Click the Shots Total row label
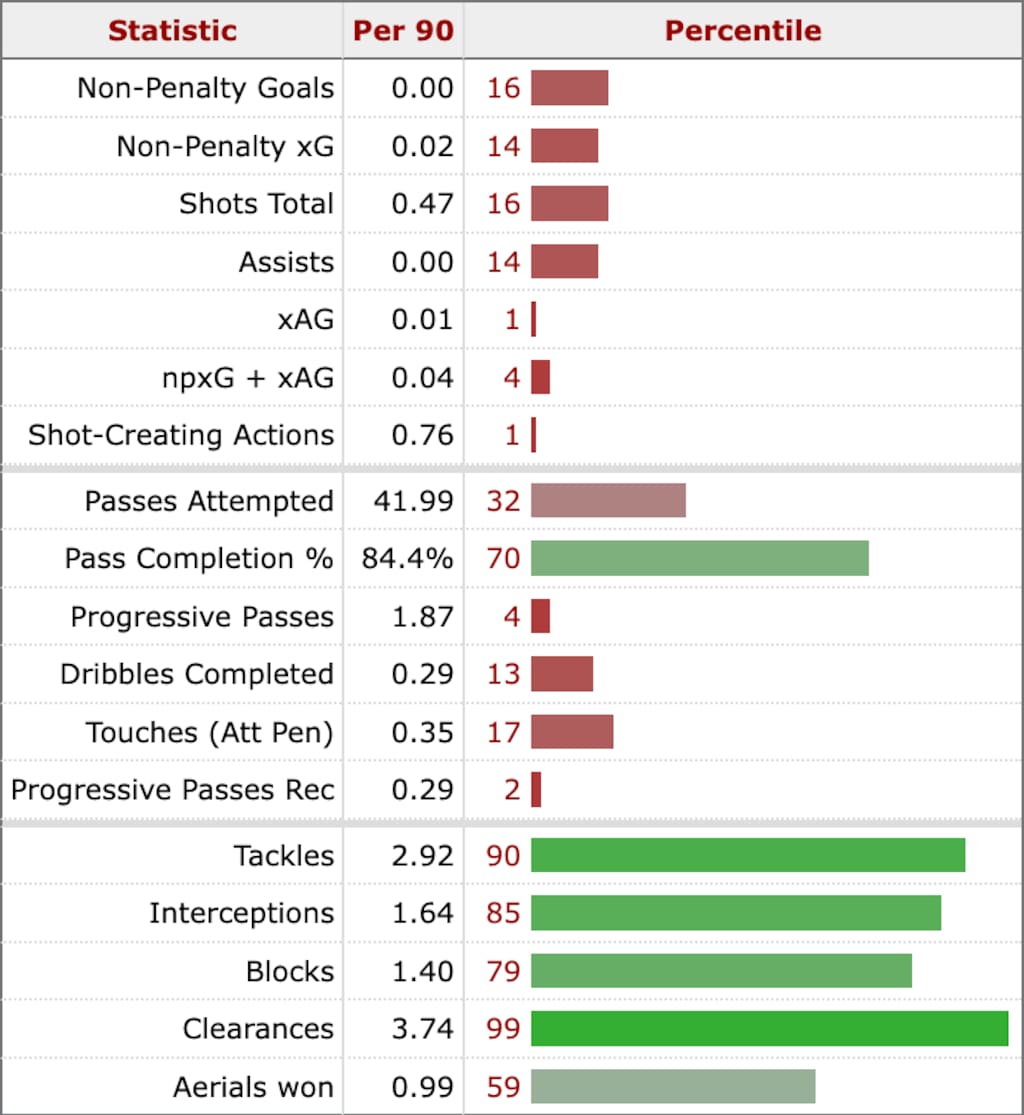Viewport: 1024px width, 1115px height. coord(256,204)
